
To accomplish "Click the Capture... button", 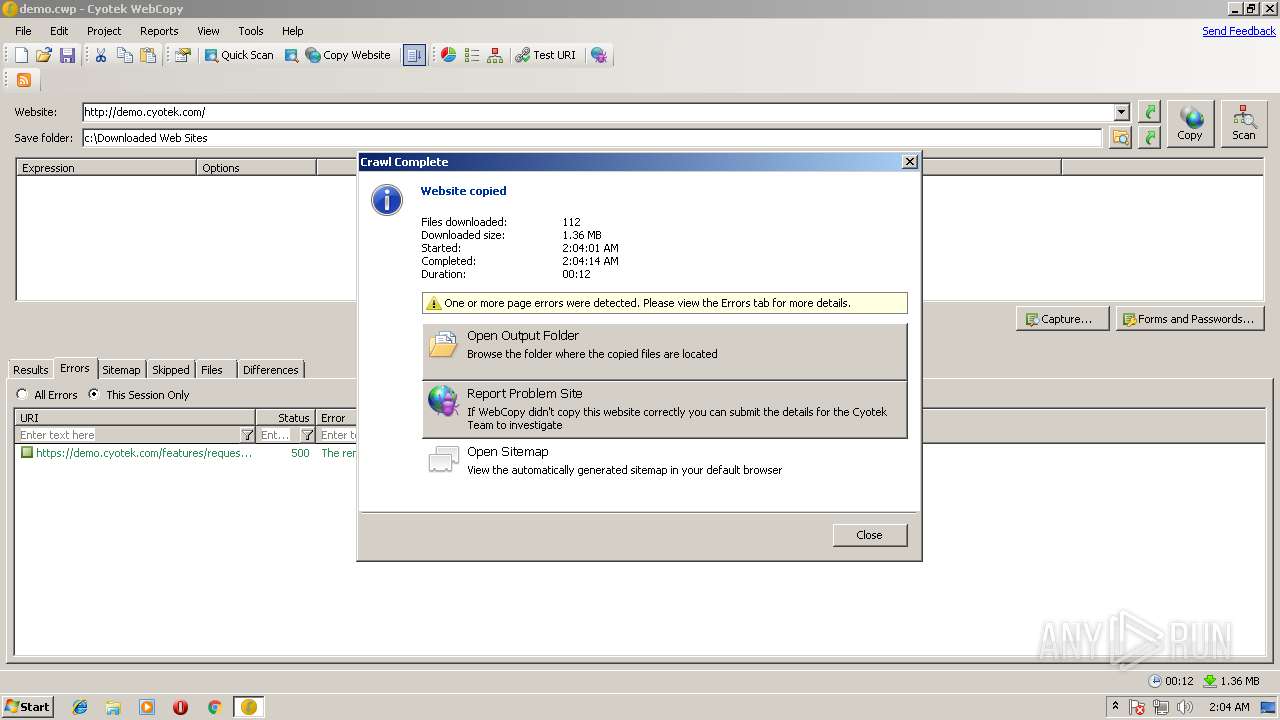I will click(1062, 319).
